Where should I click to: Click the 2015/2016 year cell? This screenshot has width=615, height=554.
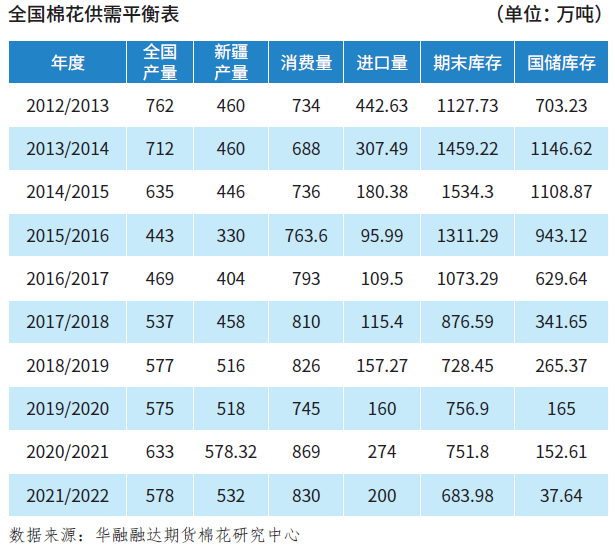pos(68,236)
